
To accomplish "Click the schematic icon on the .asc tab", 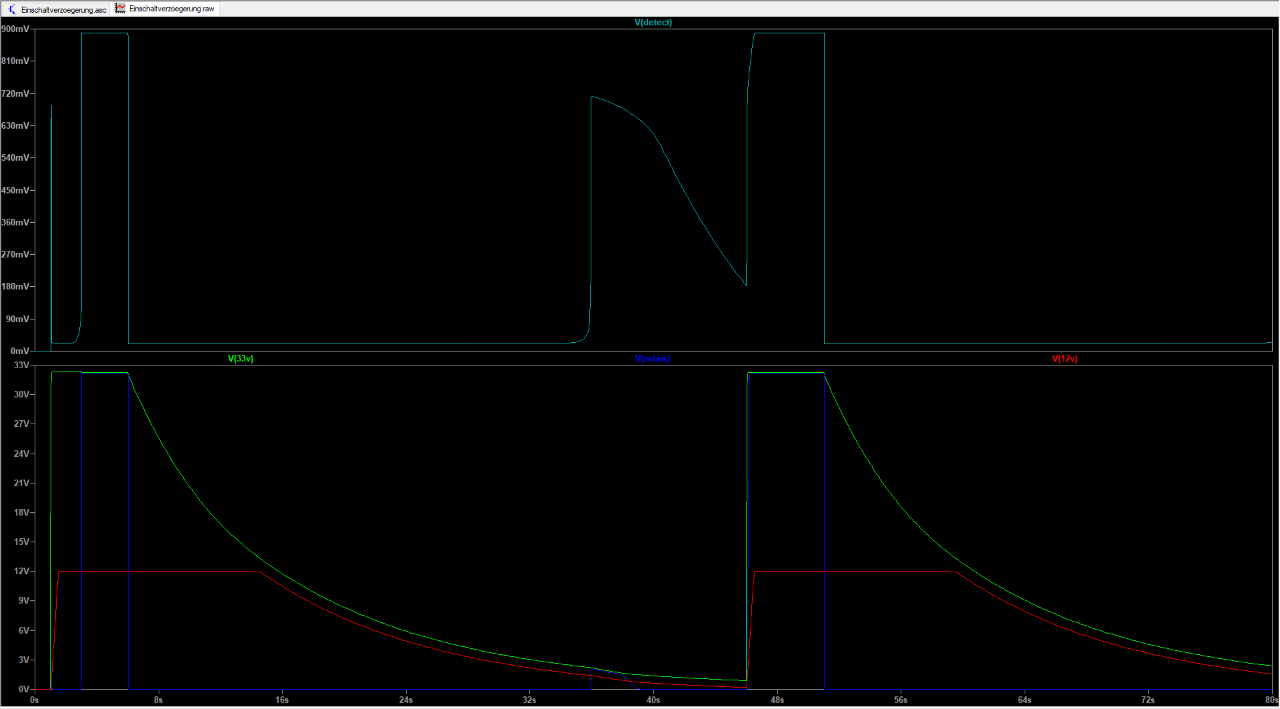I will [x=12, y=8].
